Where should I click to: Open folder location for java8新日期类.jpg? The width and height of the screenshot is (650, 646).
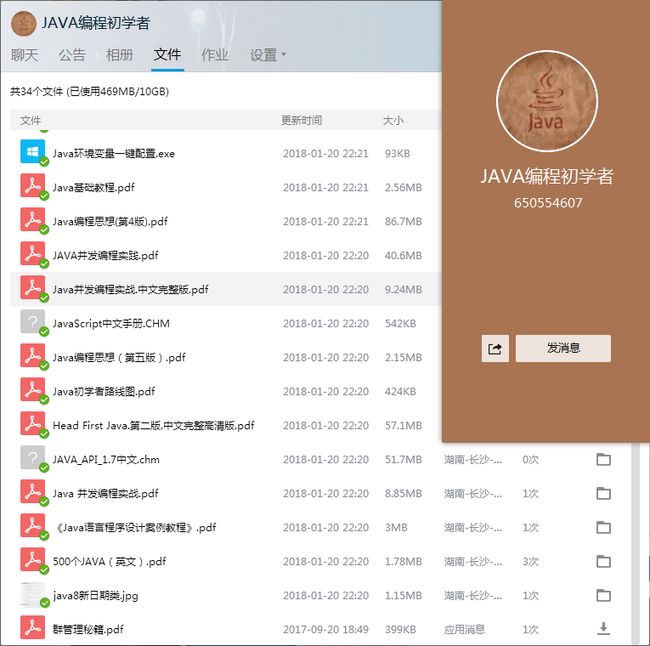click(x=603, y=595)
